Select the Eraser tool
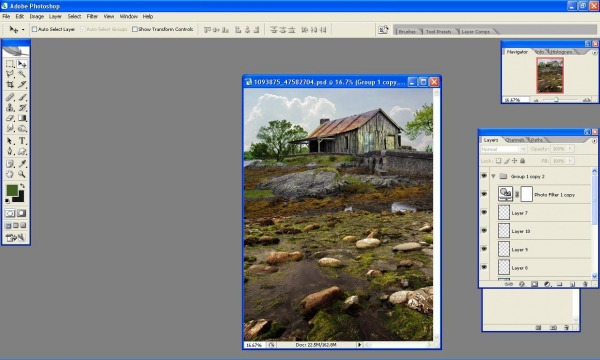This screenshot has height=360, width=600. point(10,118)
